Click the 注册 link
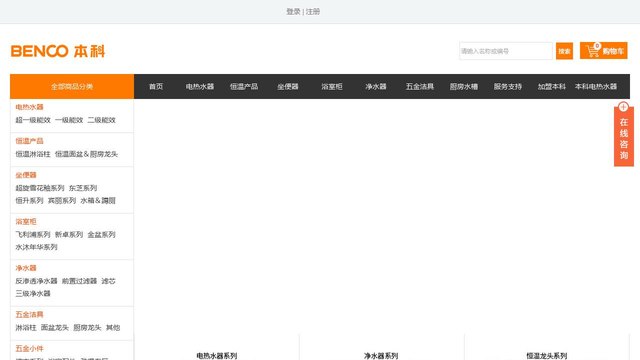Viewport: 640px width, 360px height. click(x=313, y=11)
